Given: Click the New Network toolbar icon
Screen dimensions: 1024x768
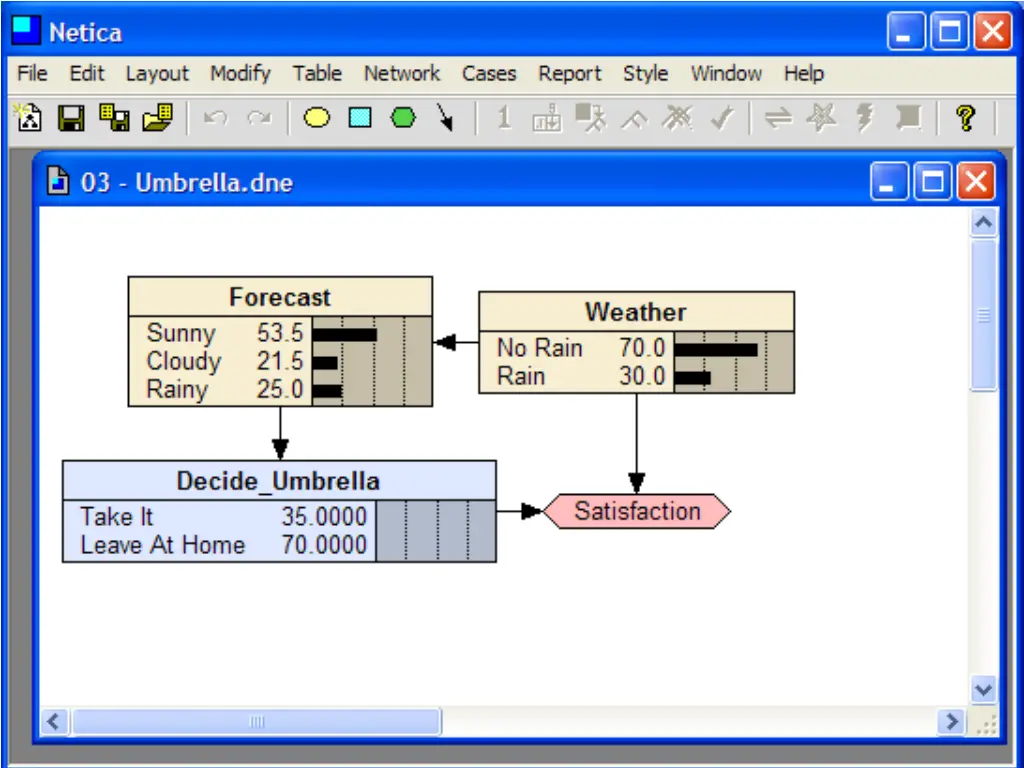Looking at the screenshot, I should (x=29, y=118).
